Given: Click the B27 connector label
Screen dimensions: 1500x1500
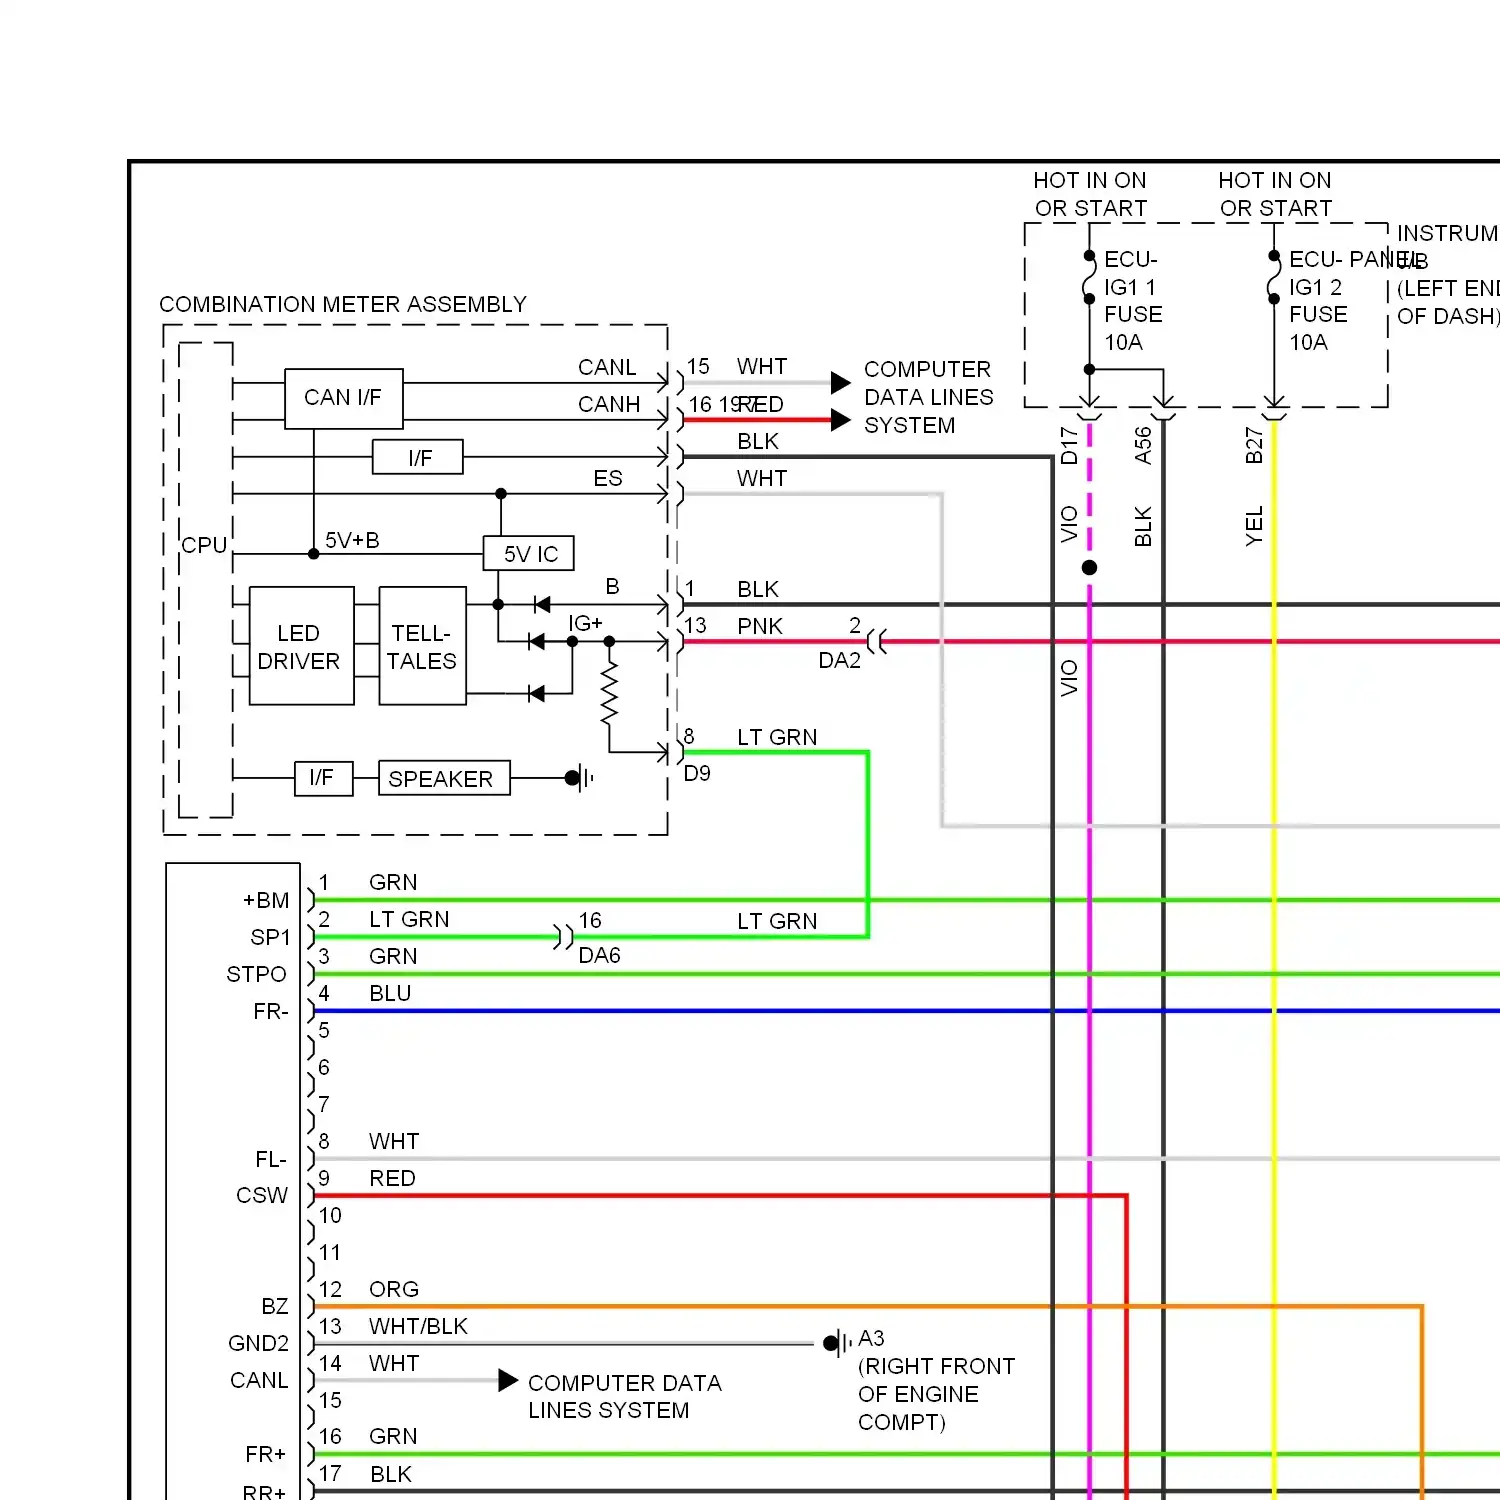Looking at the screenshot, I should click(1254, 446).
